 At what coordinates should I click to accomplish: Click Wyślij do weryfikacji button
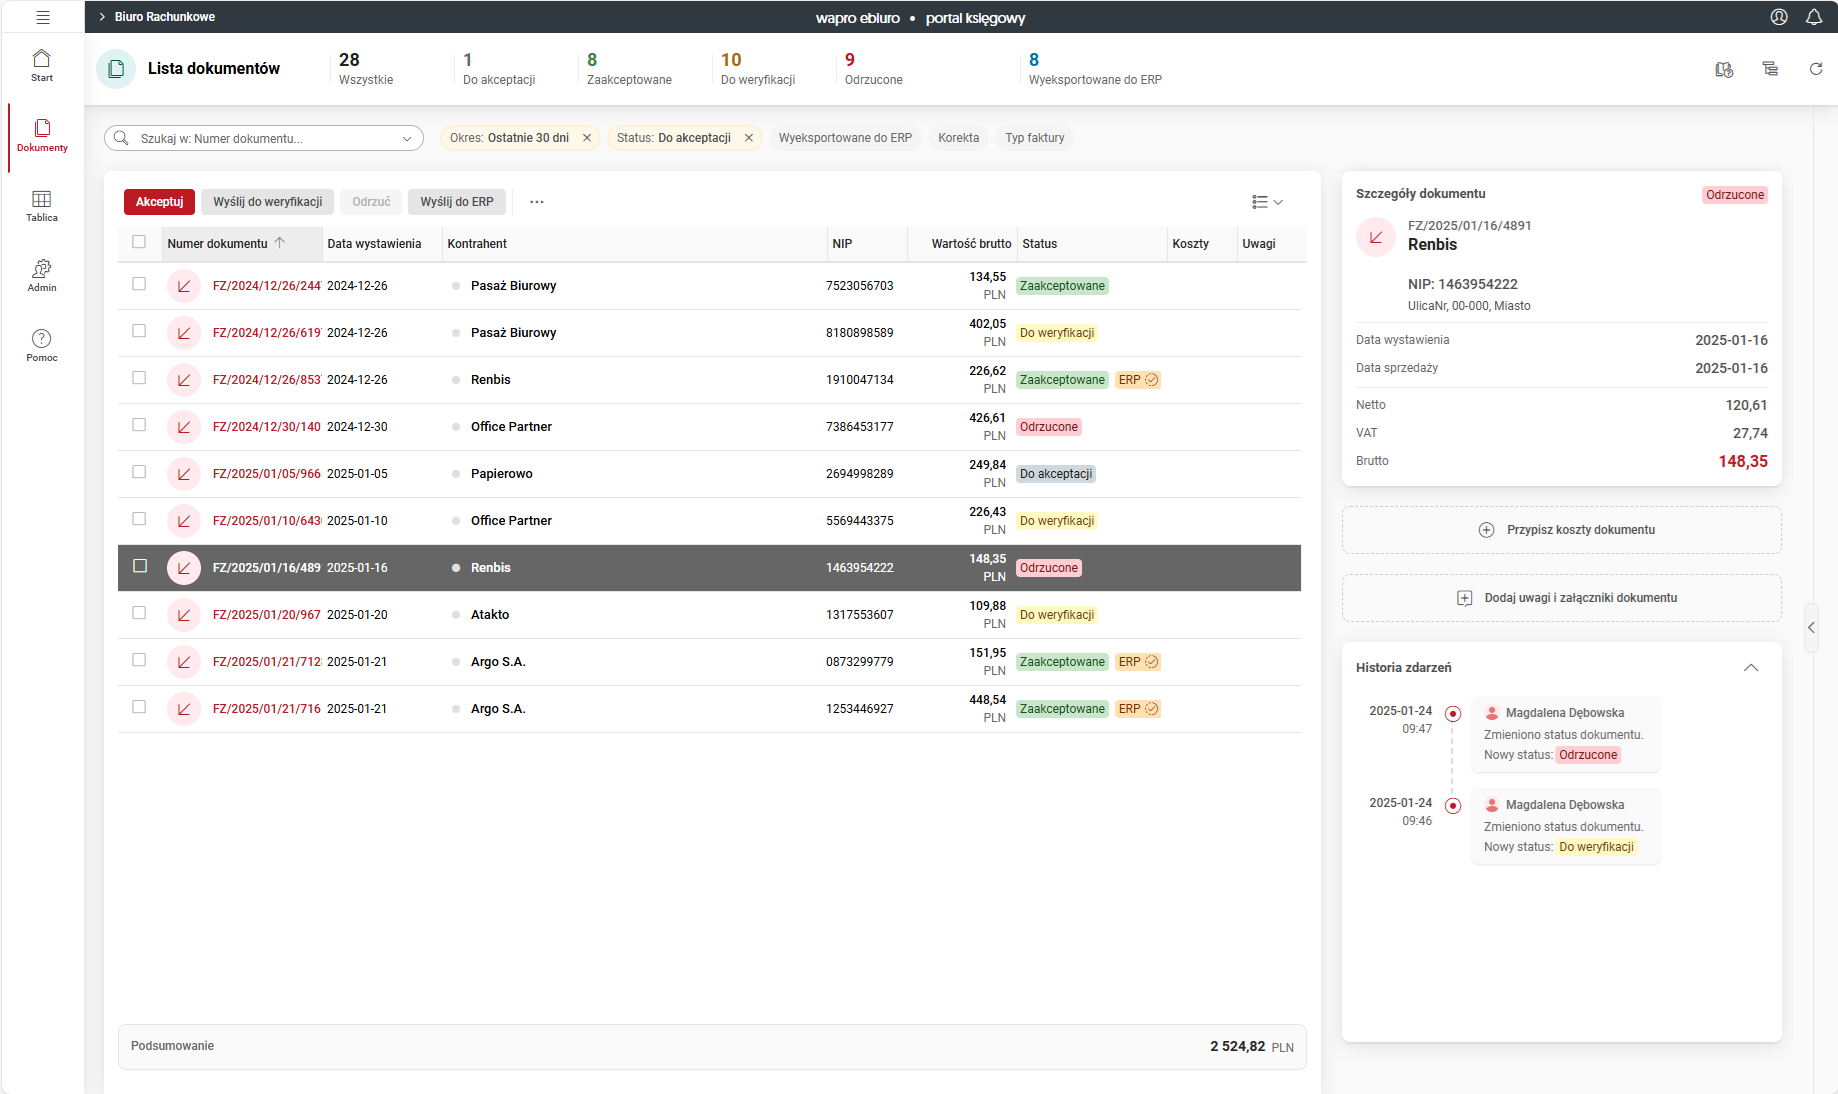click(x=267, y=202)
